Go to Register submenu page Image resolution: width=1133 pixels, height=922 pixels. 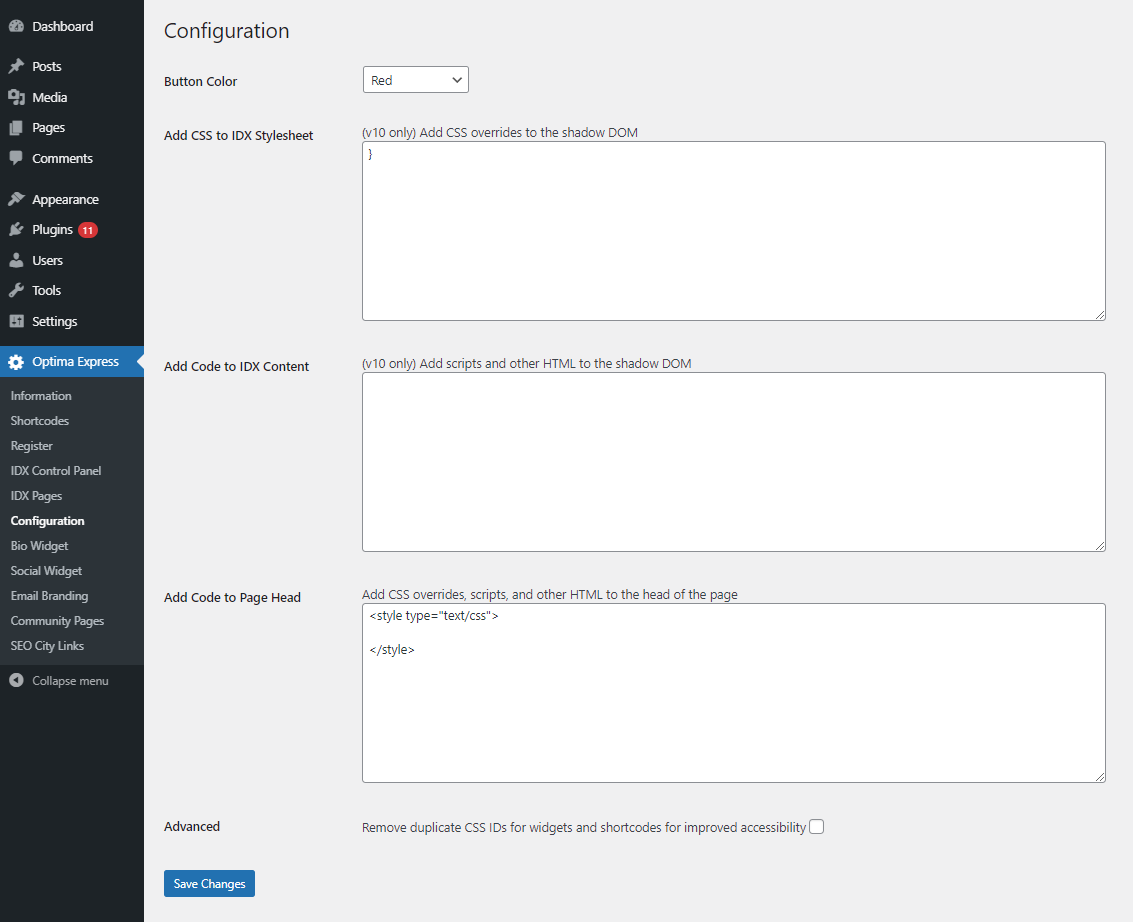[x=32, y=446]
